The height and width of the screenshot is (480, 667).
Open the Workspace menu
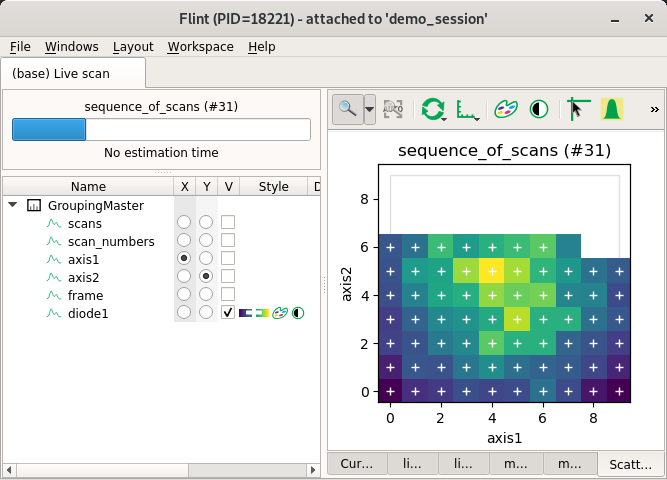[x=200, y=46]
